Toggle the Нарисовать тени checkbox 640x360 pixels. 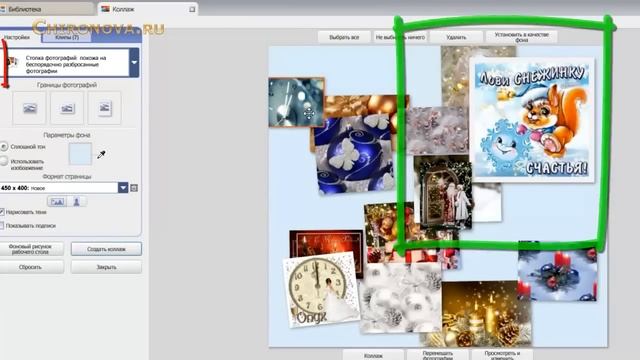[x=2, y=212]
